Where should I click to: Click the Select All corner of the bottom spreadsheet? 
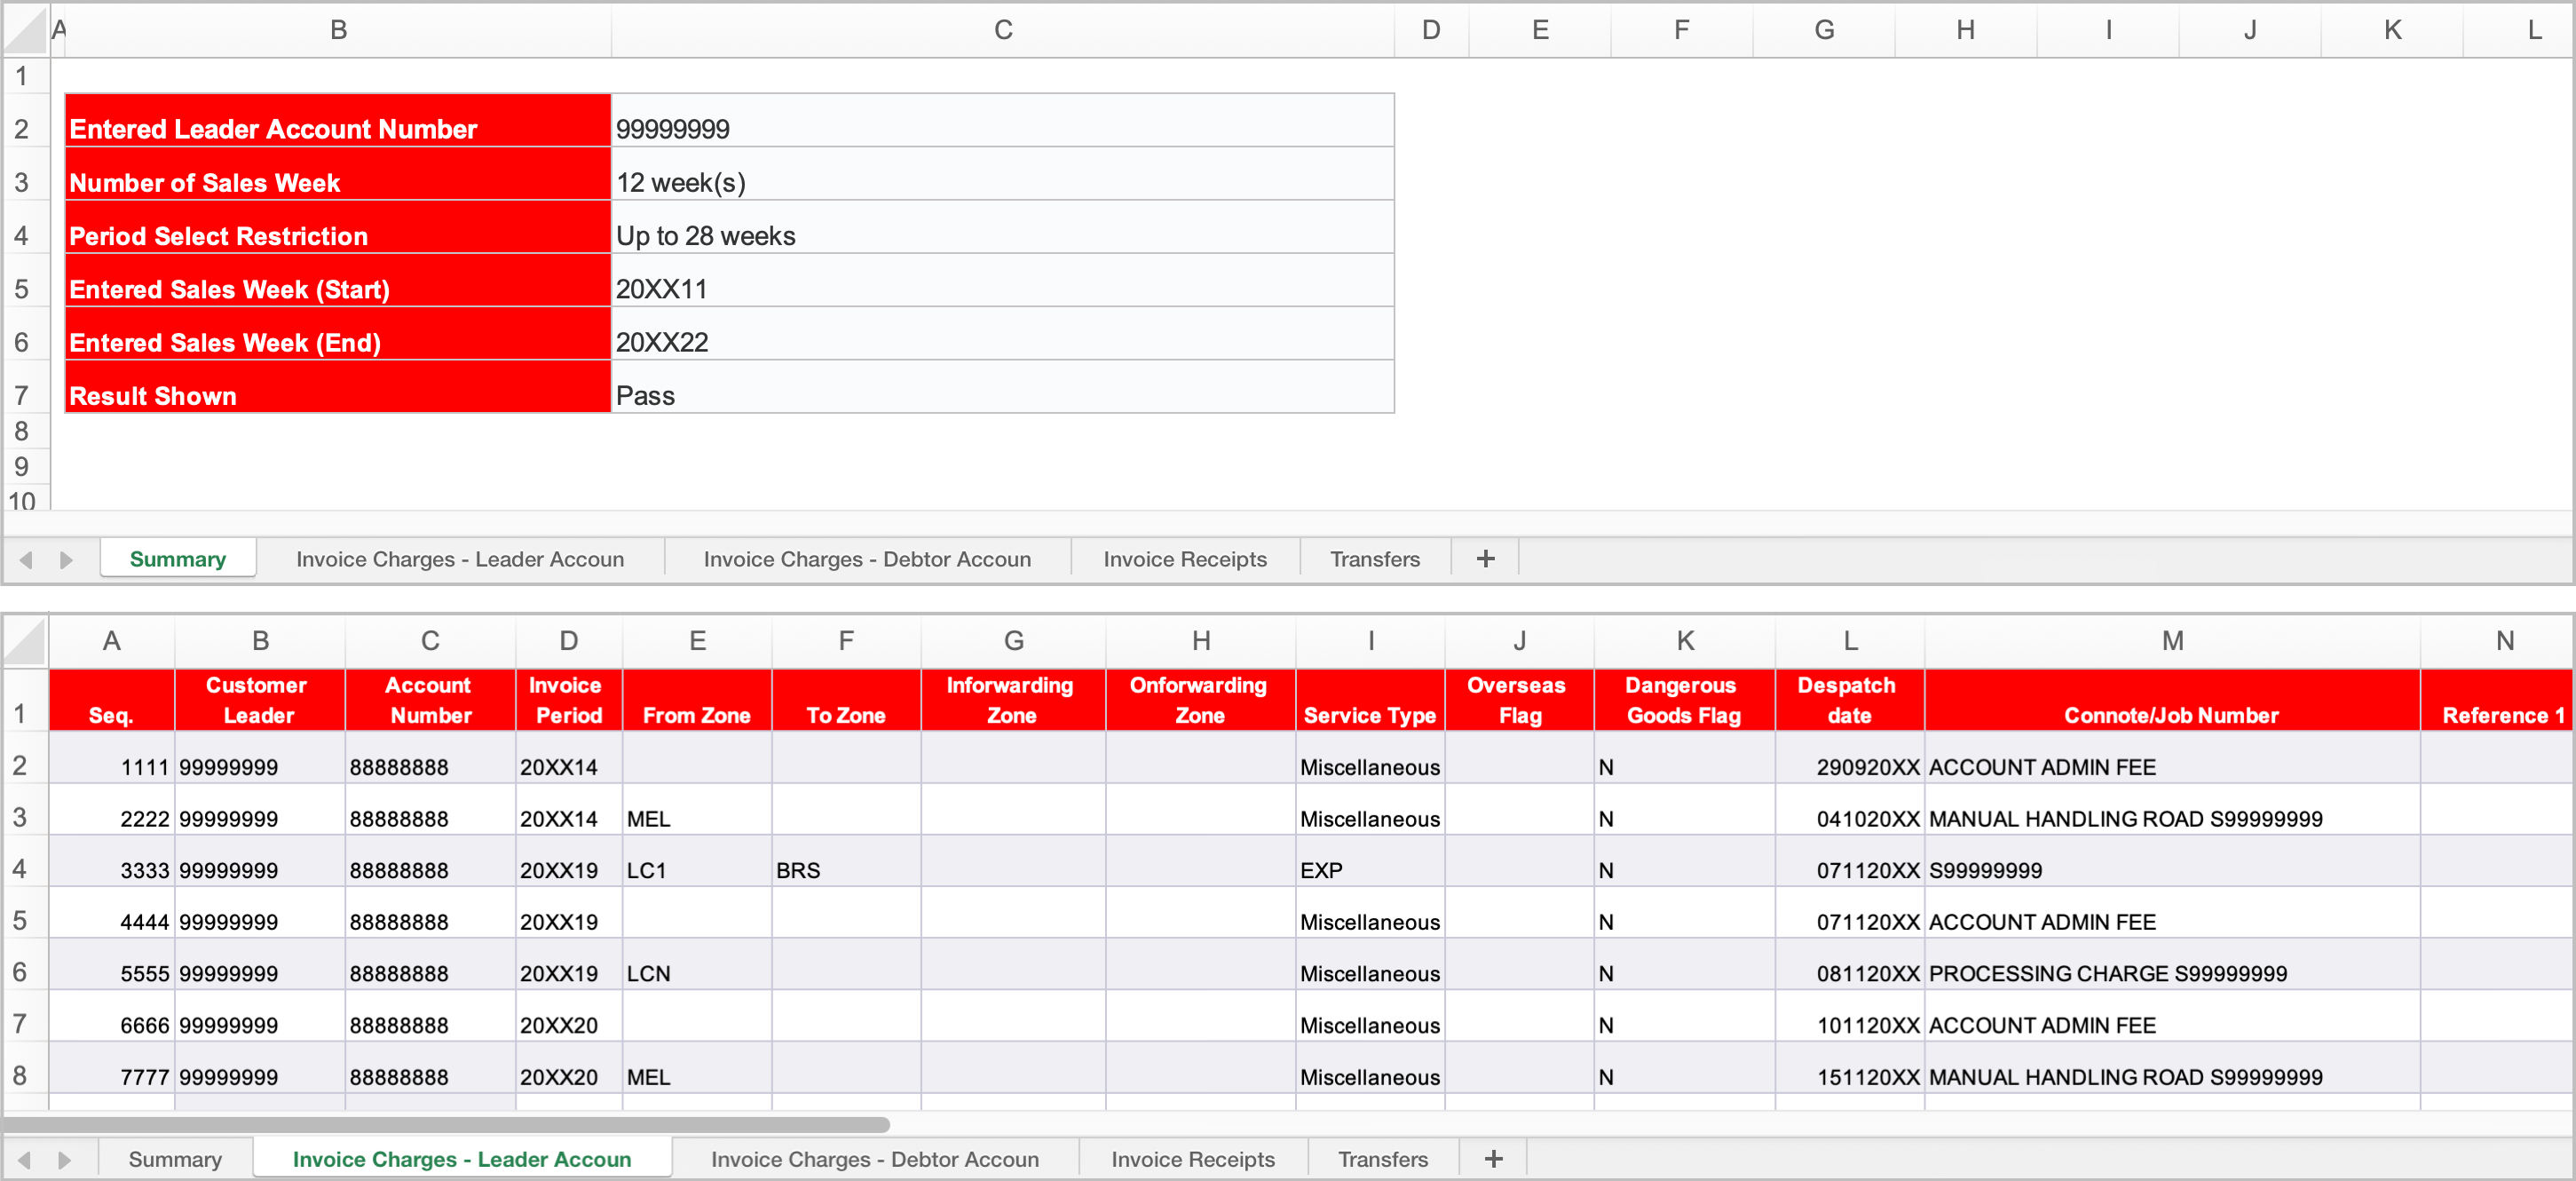[x=25, y=641]
